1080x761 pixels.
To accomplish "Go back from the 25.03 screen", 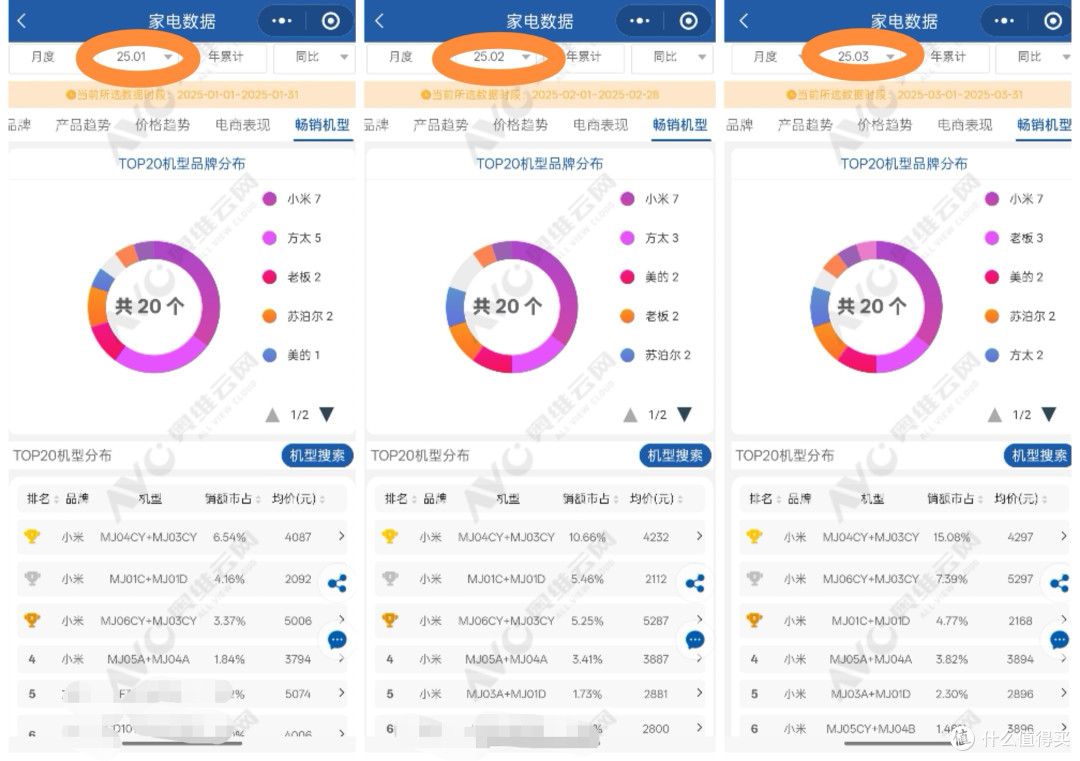I will click(744, 21).
